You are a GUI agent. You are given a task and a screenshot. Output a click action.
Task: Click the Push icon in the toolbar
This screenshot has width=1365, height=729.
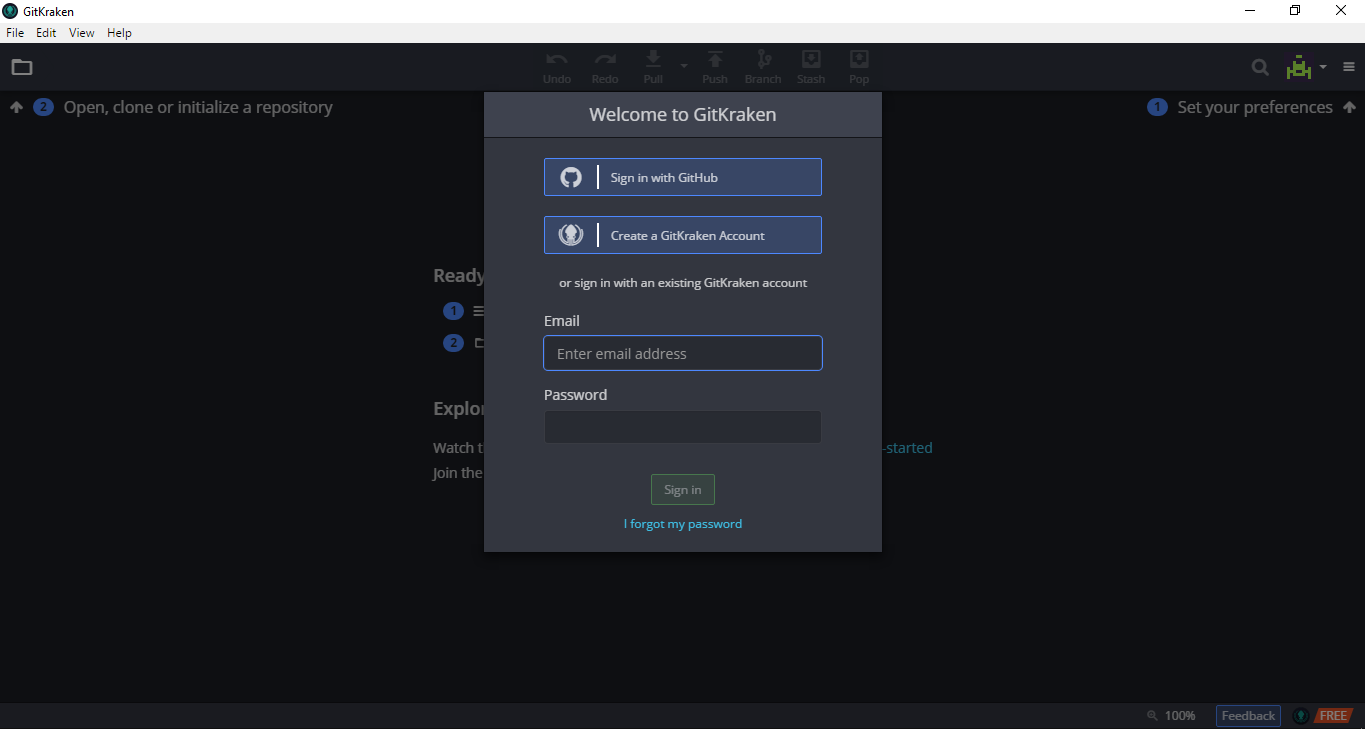pos(715,60)
